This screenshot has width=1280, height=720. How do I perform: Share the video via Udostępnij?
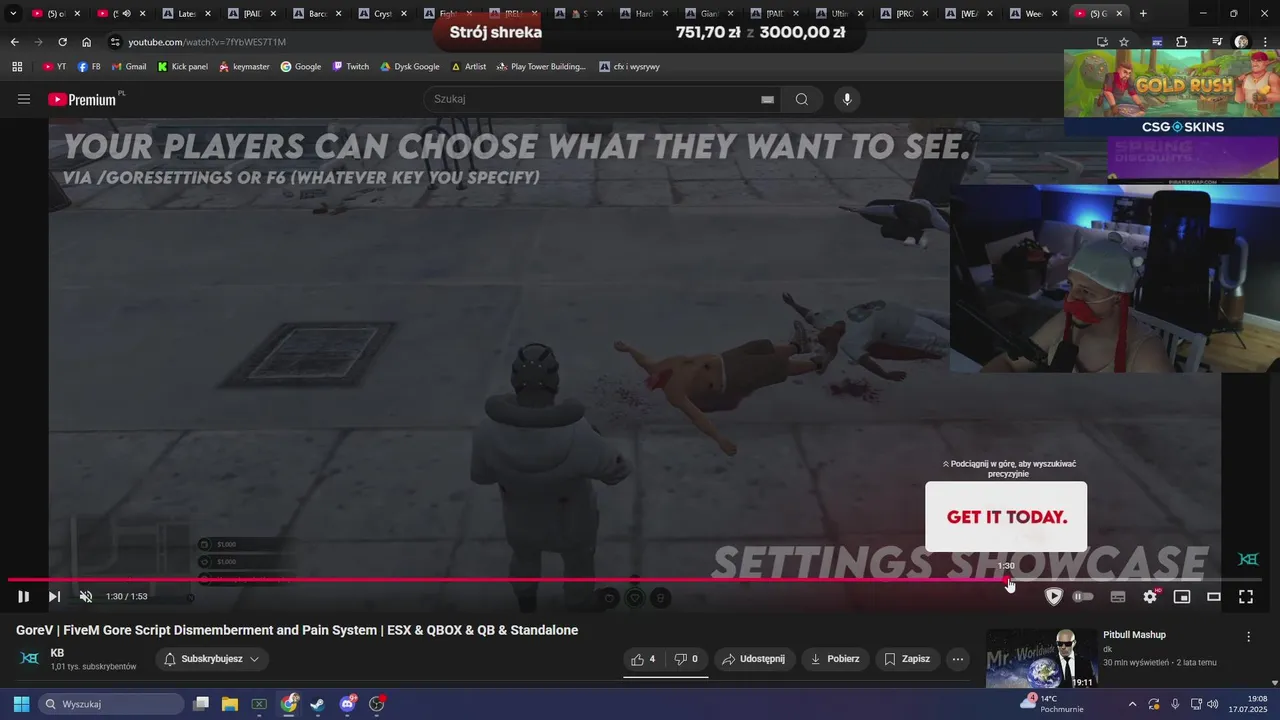755,659
